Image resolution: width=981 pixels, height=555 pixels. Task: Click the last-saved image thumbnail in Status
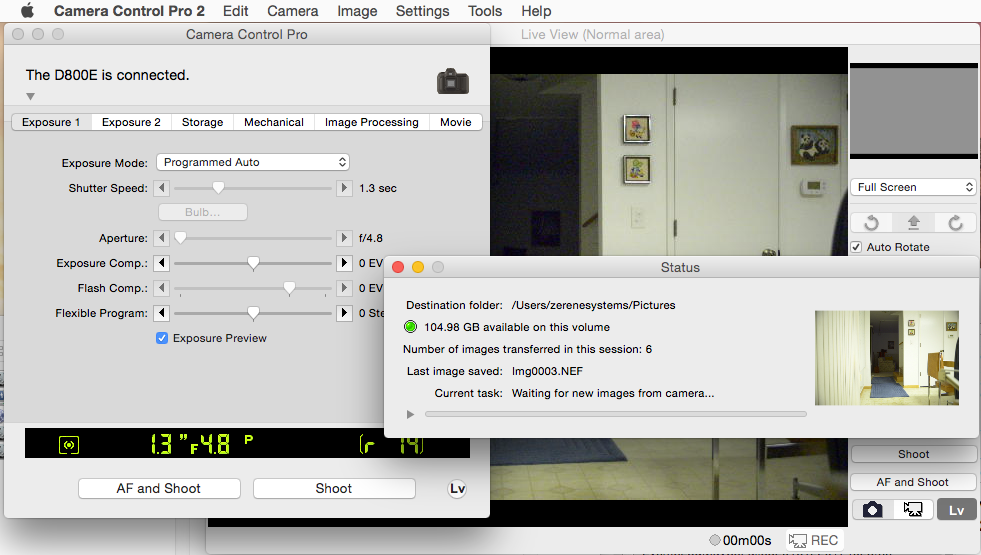(x=887, y=358)
